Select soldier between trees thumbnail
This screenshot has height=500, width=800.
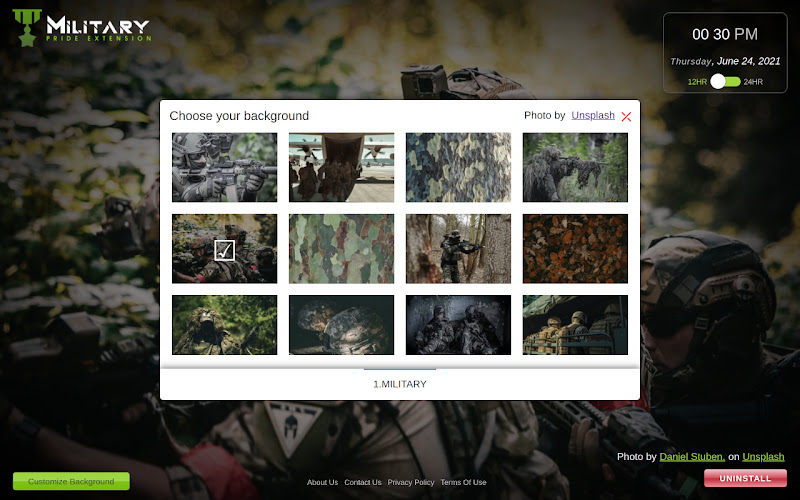[458, 248]
